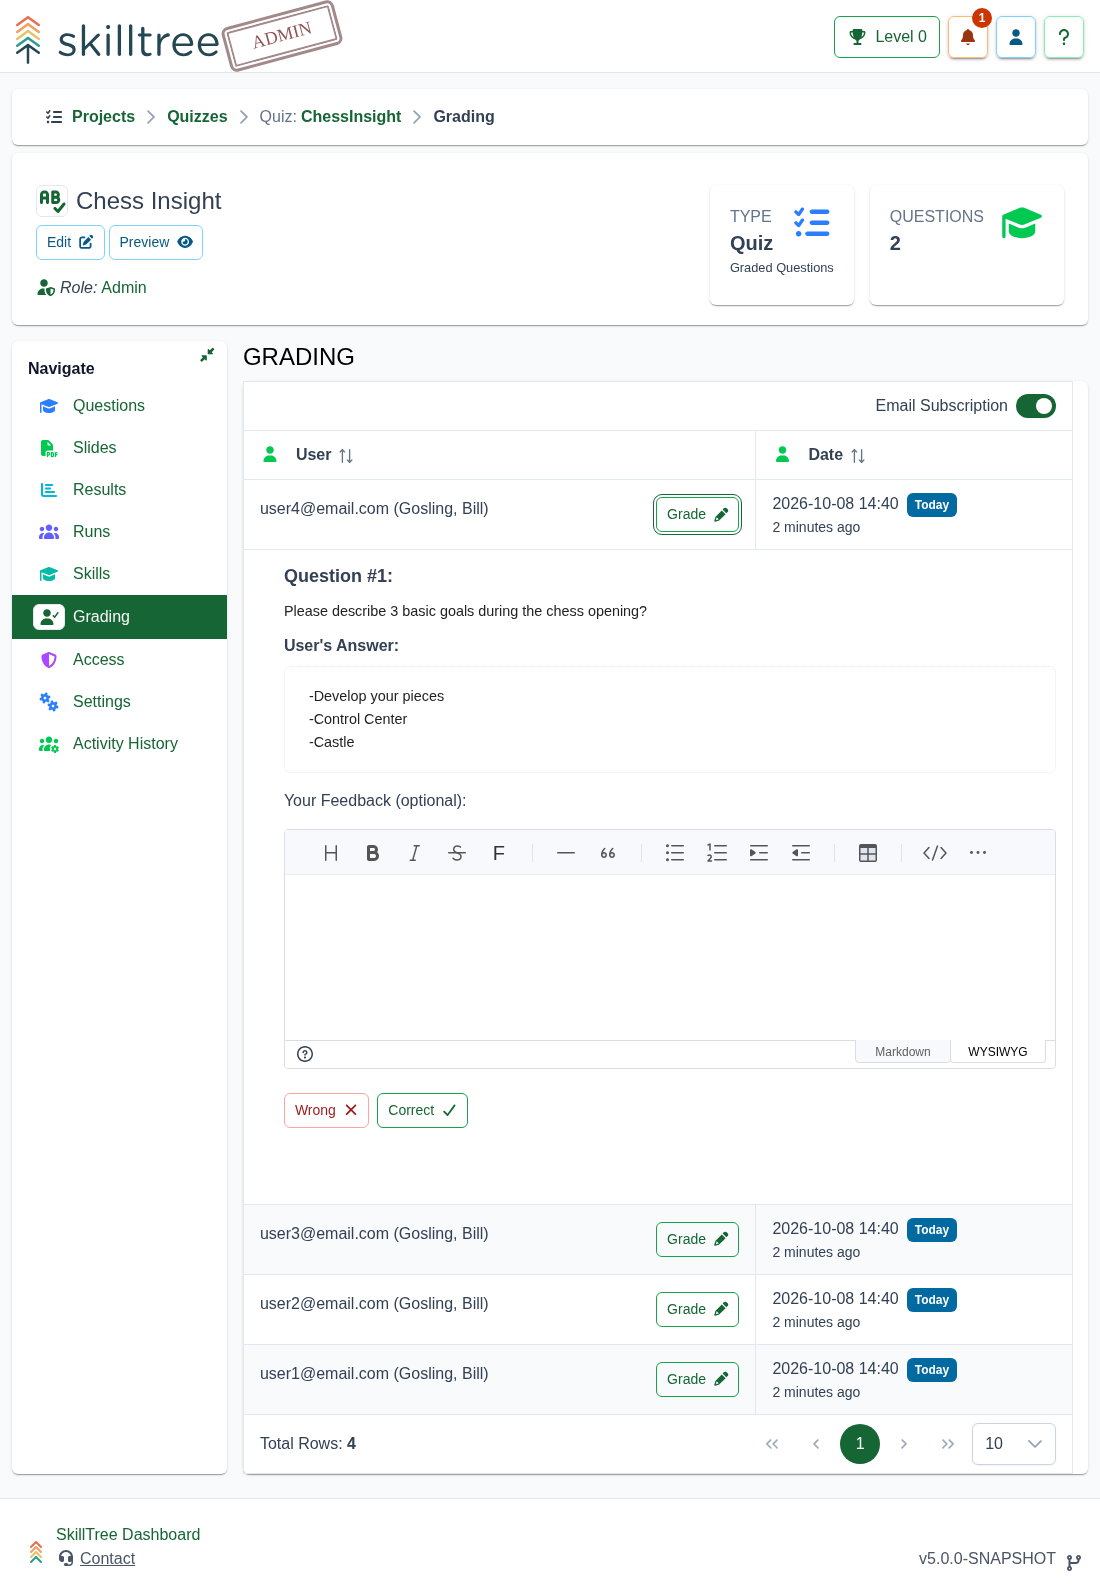Insert horizontal line in feedback editor
Screen dimensions: 1100x1595
pyautogui.click(x=566, y=853)
